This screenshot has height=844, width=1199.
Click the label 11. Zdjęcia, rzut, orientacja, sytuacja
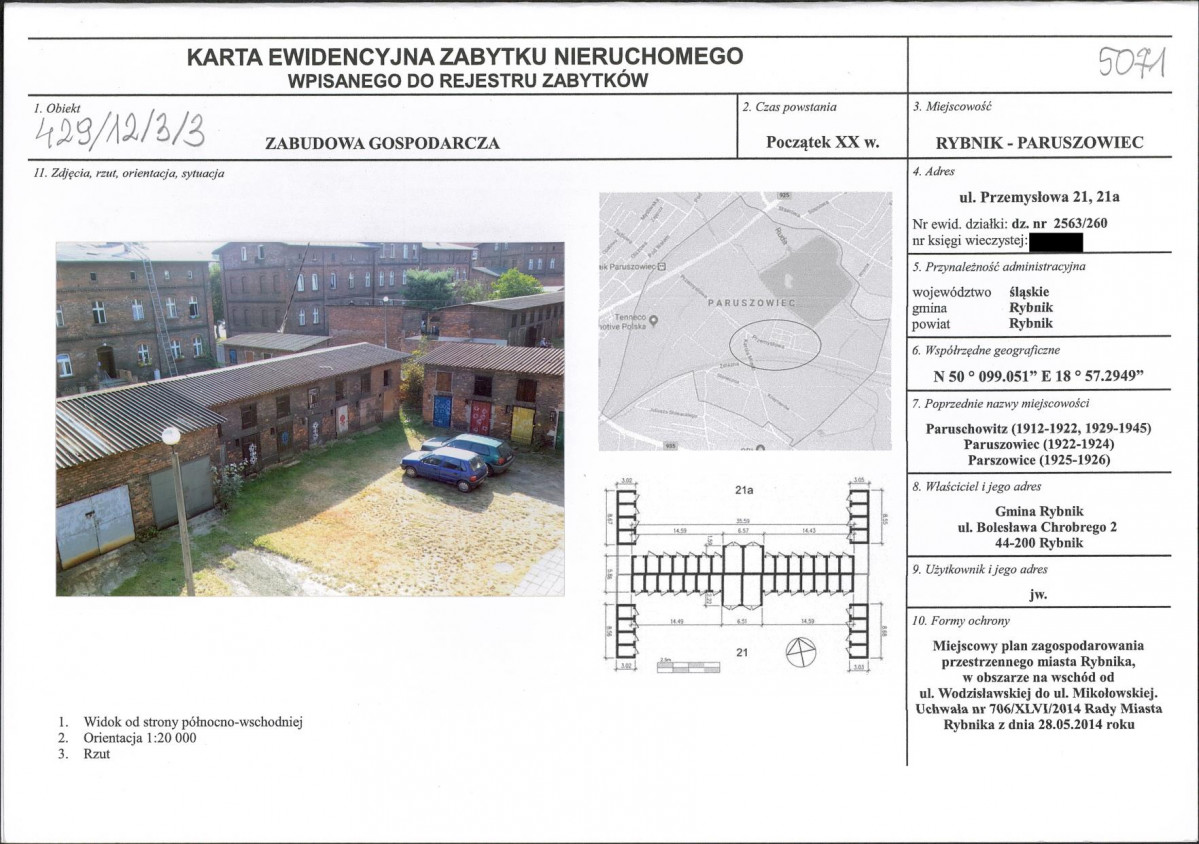pyautogui.click(x=129, y=174)
